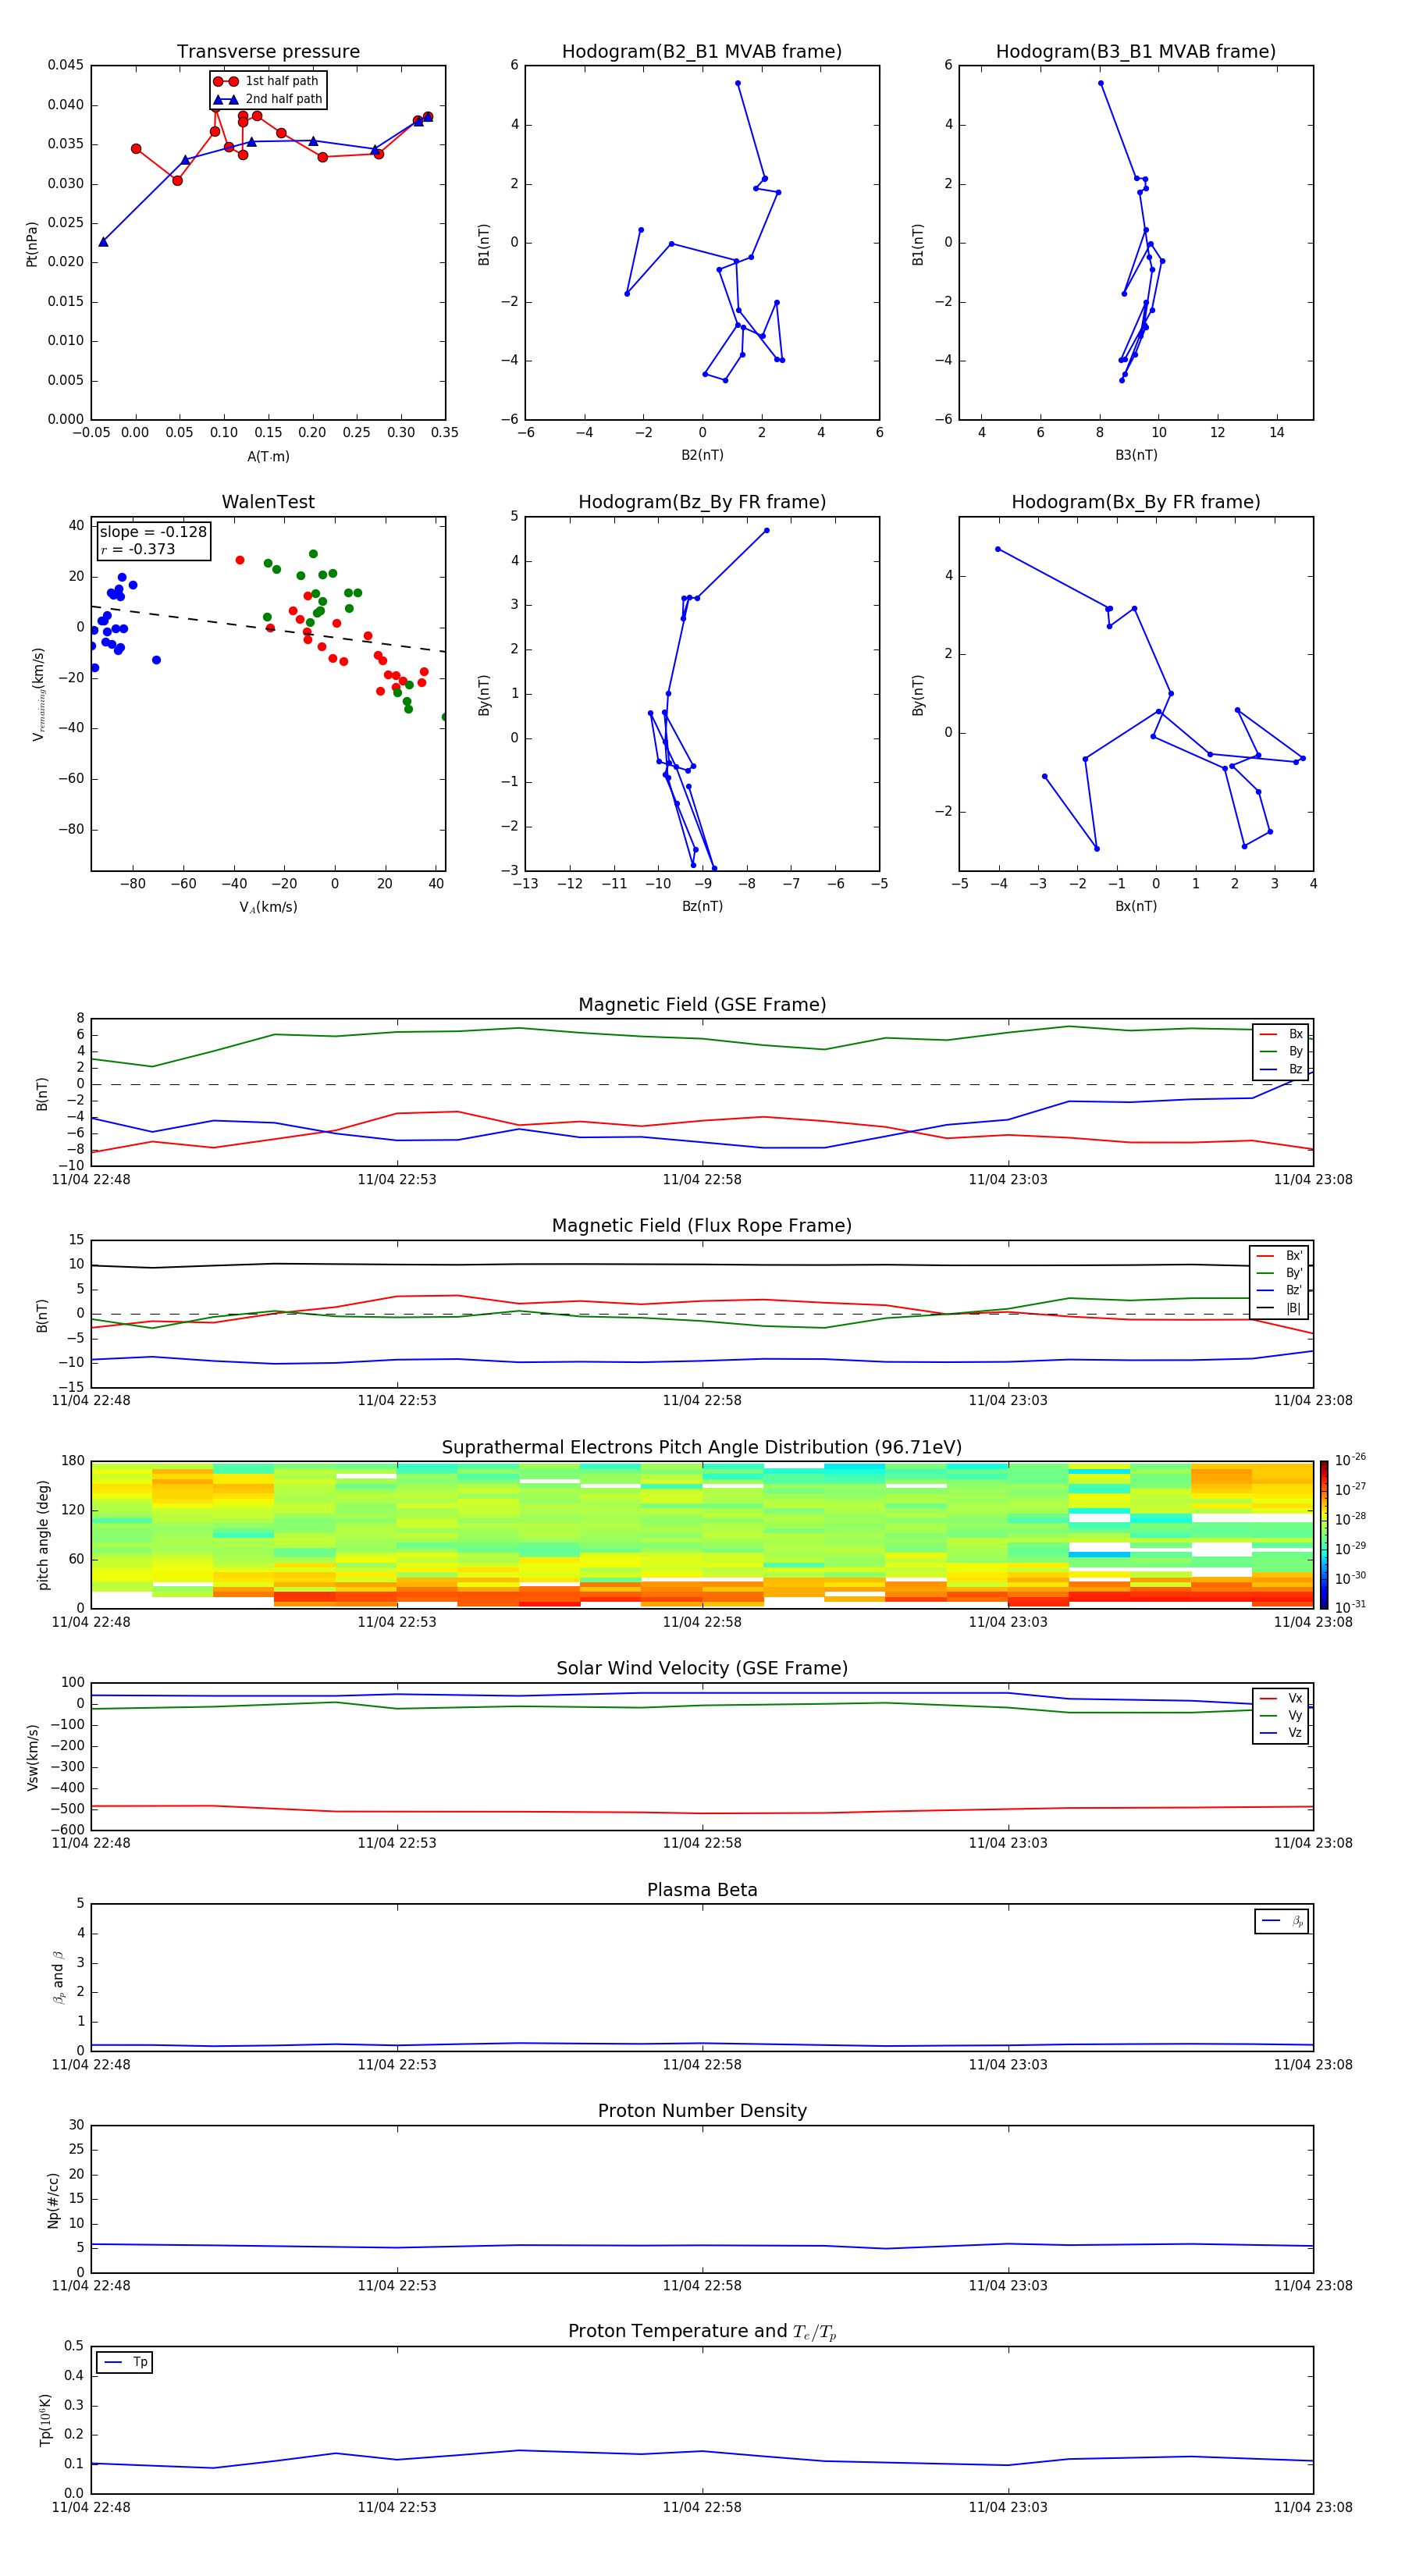Screen dimensions: 1405x2576
Task: Click the 'Np(#/cc)' axis label
Action: pos(53,2200)
